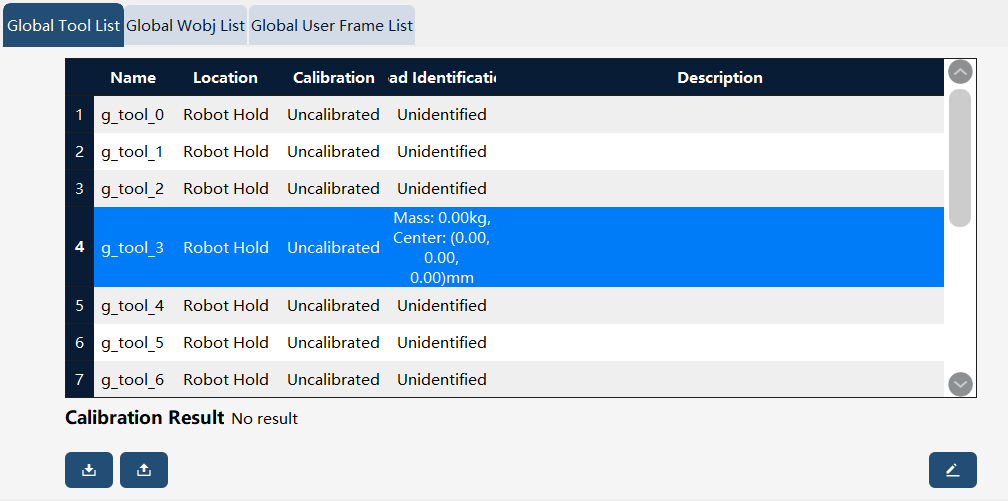The image size is (1008, 501).
Task: Select the g_tool_2 name cell
Action: click(x=132, y=188)
